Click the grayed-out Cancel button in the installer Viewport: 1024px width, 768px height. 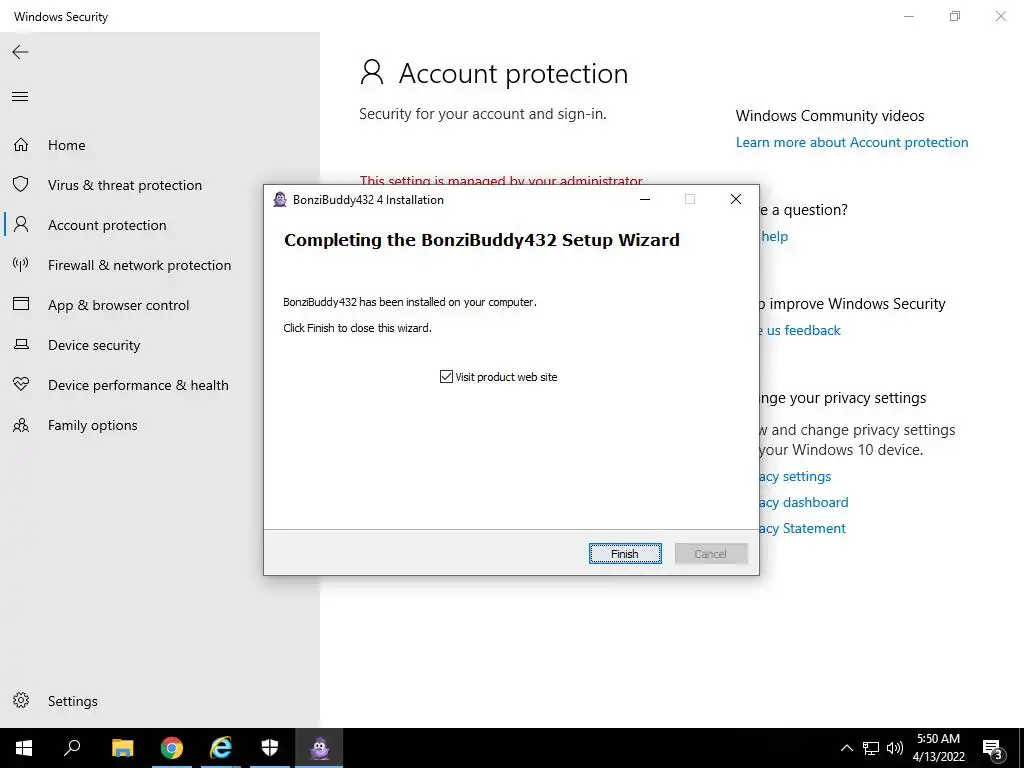pos(711,554)
